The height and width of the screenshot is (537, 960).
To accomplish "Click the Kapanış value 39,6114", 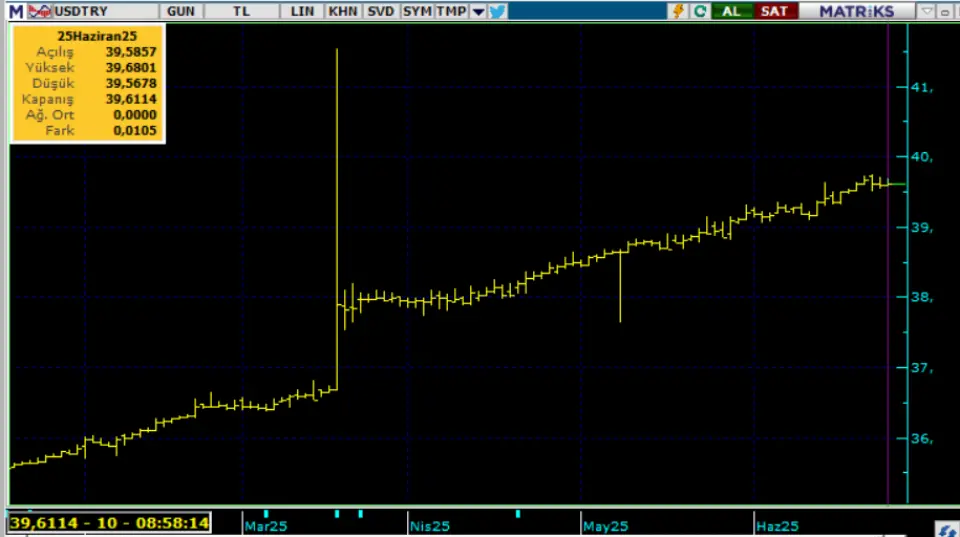I will (x=131, y=99).
